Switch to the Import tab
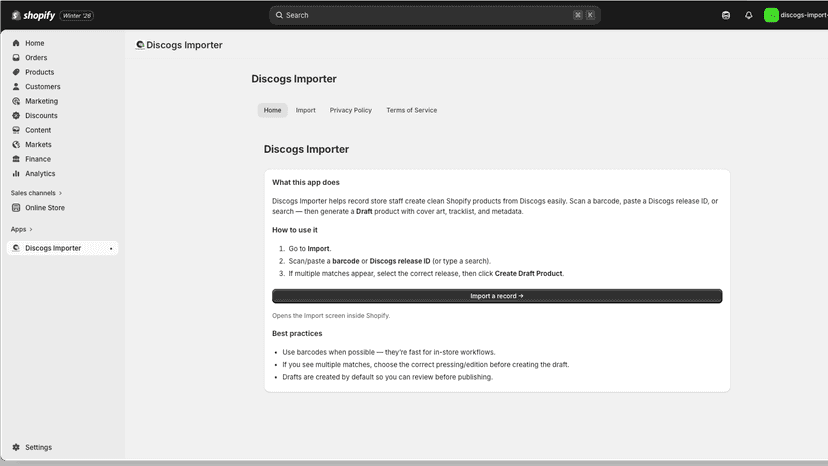Viewport: 828px width, 466px height. tap(305, 110)
